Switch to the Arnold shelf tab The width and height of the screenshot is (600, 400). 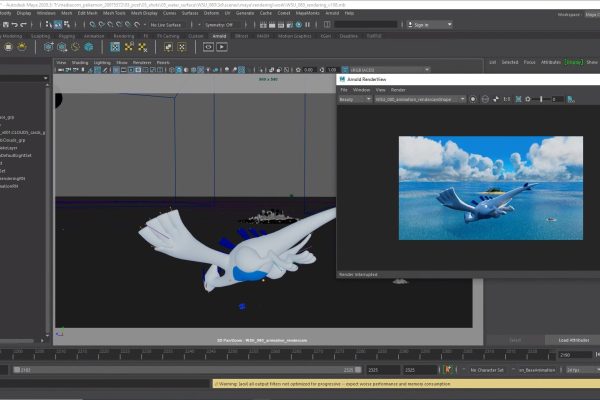[219, 36]
